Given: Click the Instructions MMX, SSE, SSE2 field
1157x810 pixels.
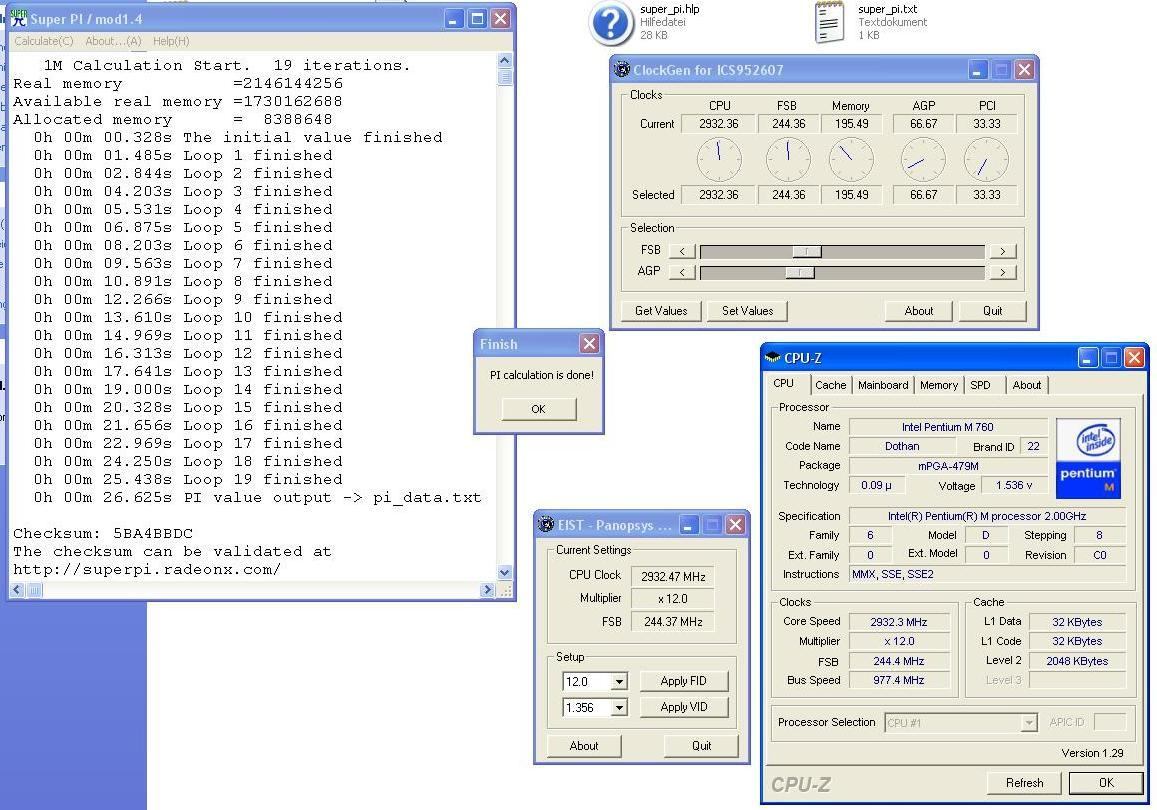Looking at the screenshot, I should tap(988, 575).
